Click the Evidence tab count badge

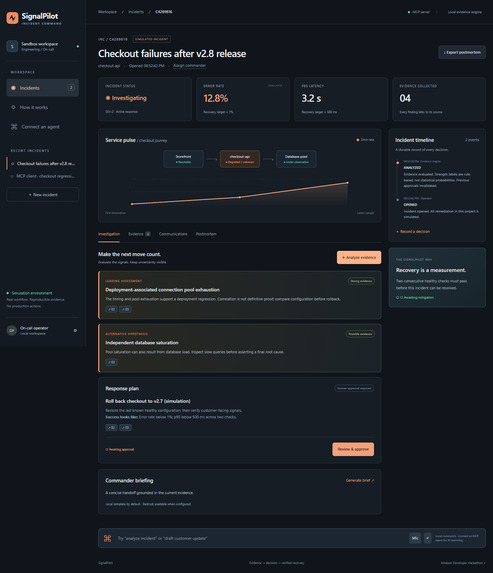[148, 234]
